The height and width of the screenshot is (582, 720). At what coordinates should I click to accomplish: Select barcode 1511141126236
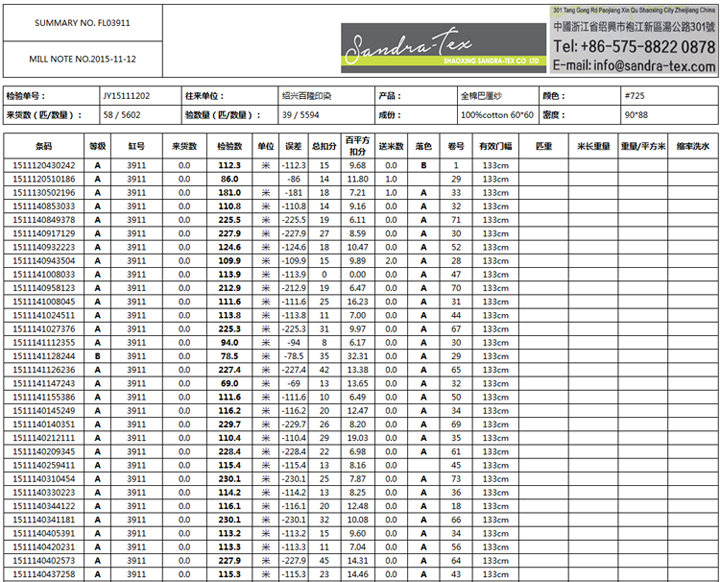[x=44, y=370]
